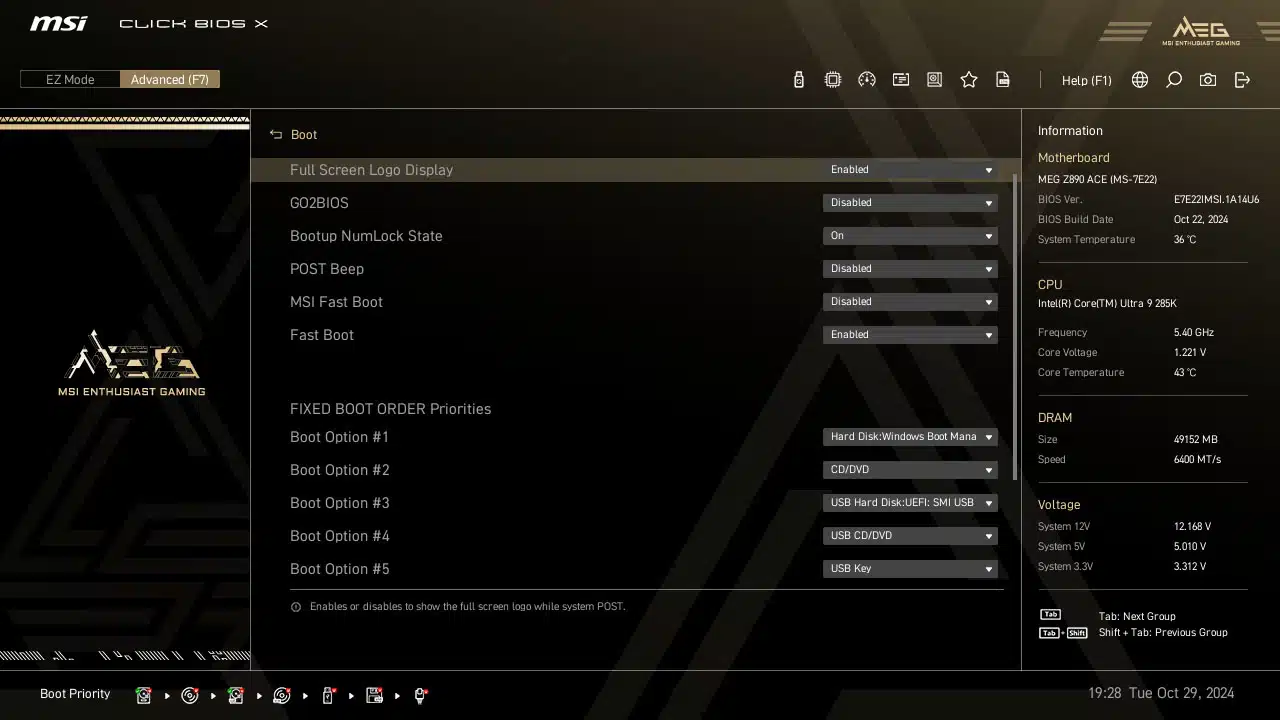This screenshot has width=1280, height=720.
Task: Click FIXED BOOT ORDER Priorities heading
Action: pos(390,409)
